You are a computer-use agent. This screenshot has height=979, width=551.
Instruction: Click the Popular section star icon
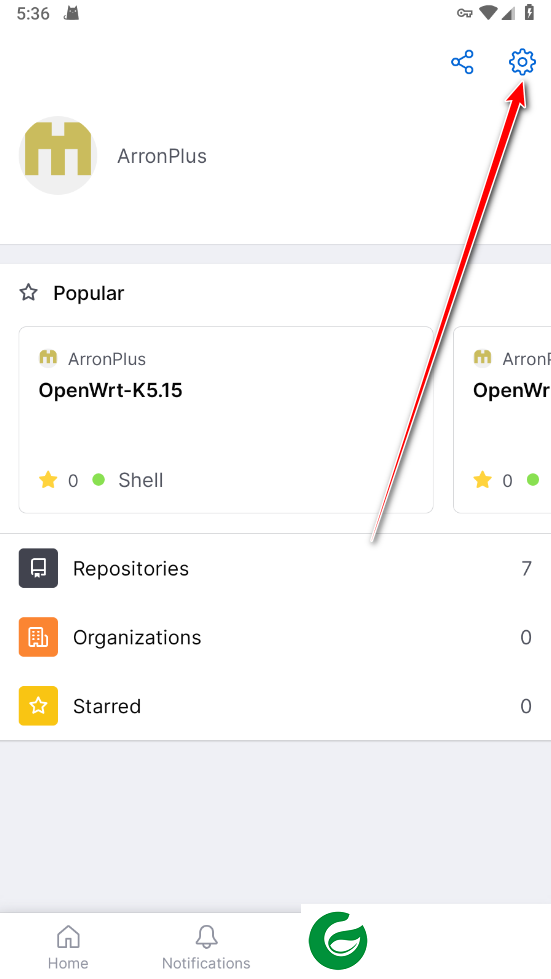29,292
